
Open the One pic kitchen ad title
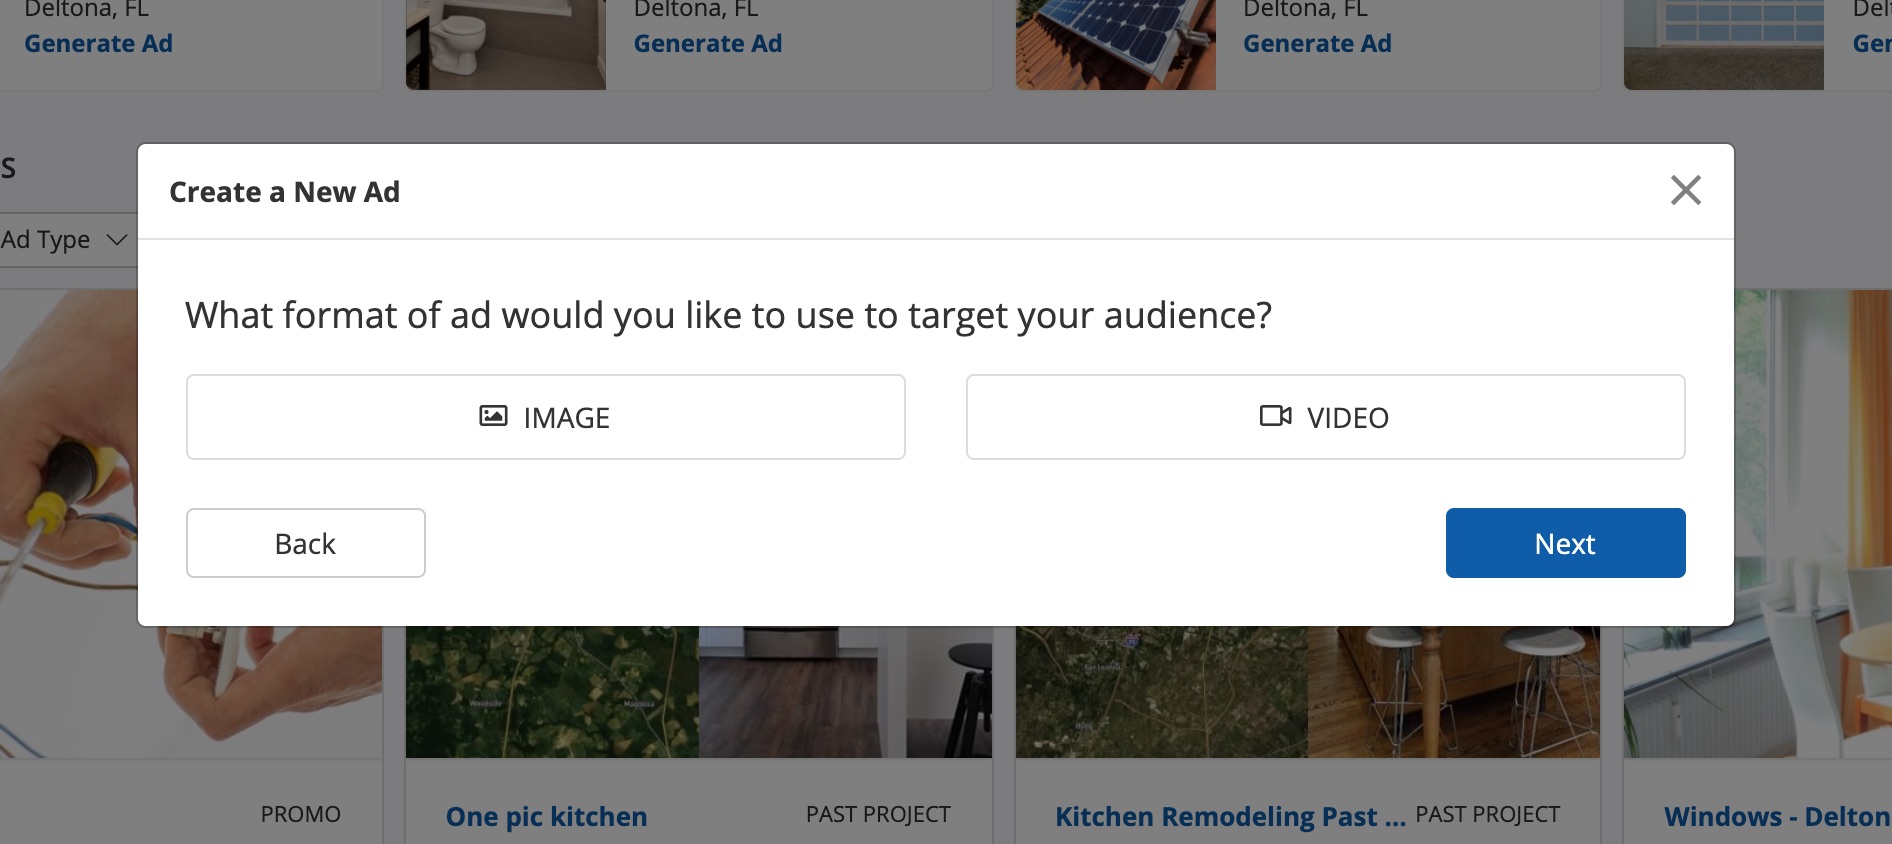[x=546, y=816]
